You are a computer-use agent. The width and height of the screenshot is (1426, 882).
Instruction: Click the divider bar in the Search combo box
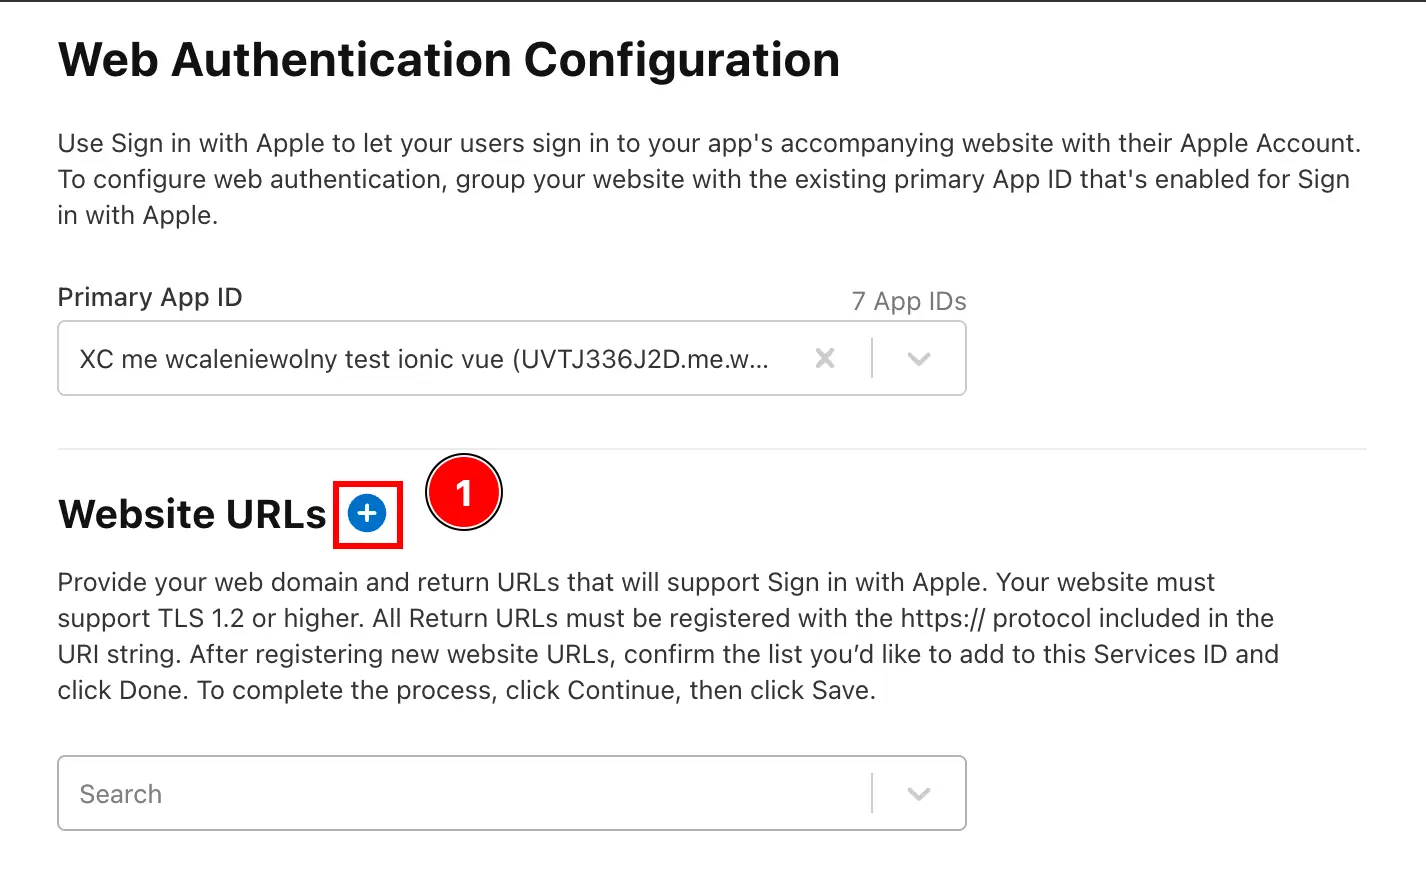coord(871,793)
